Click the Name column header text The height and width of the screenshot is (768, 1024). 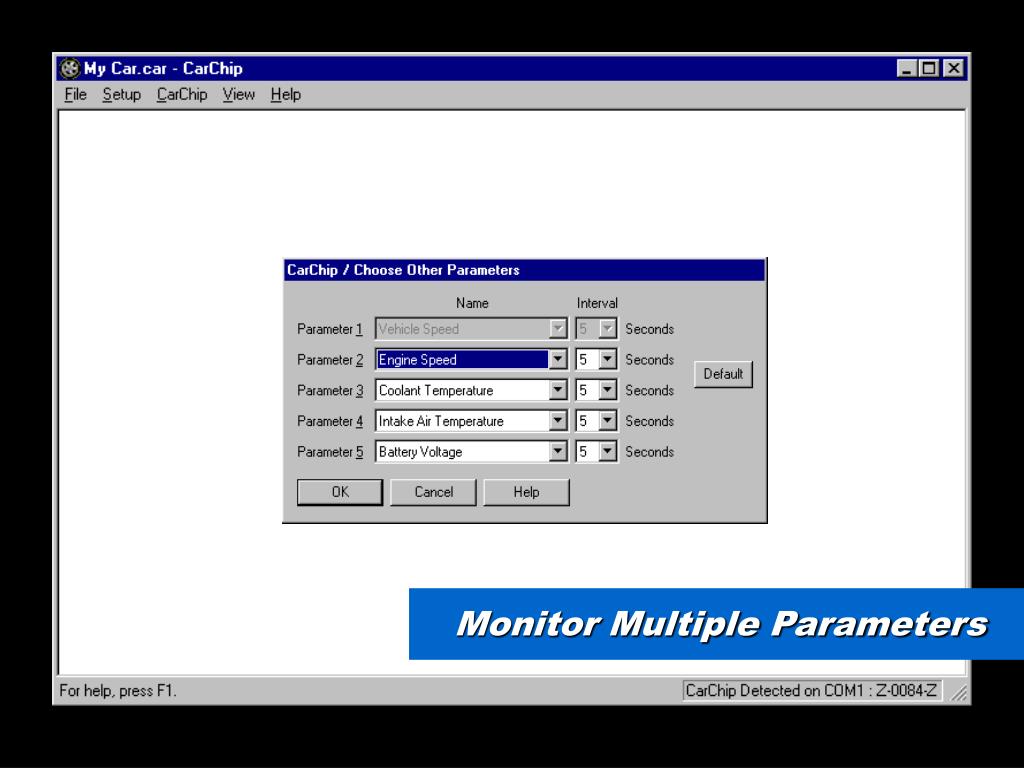pyautogui.click(x=472, y=303)
